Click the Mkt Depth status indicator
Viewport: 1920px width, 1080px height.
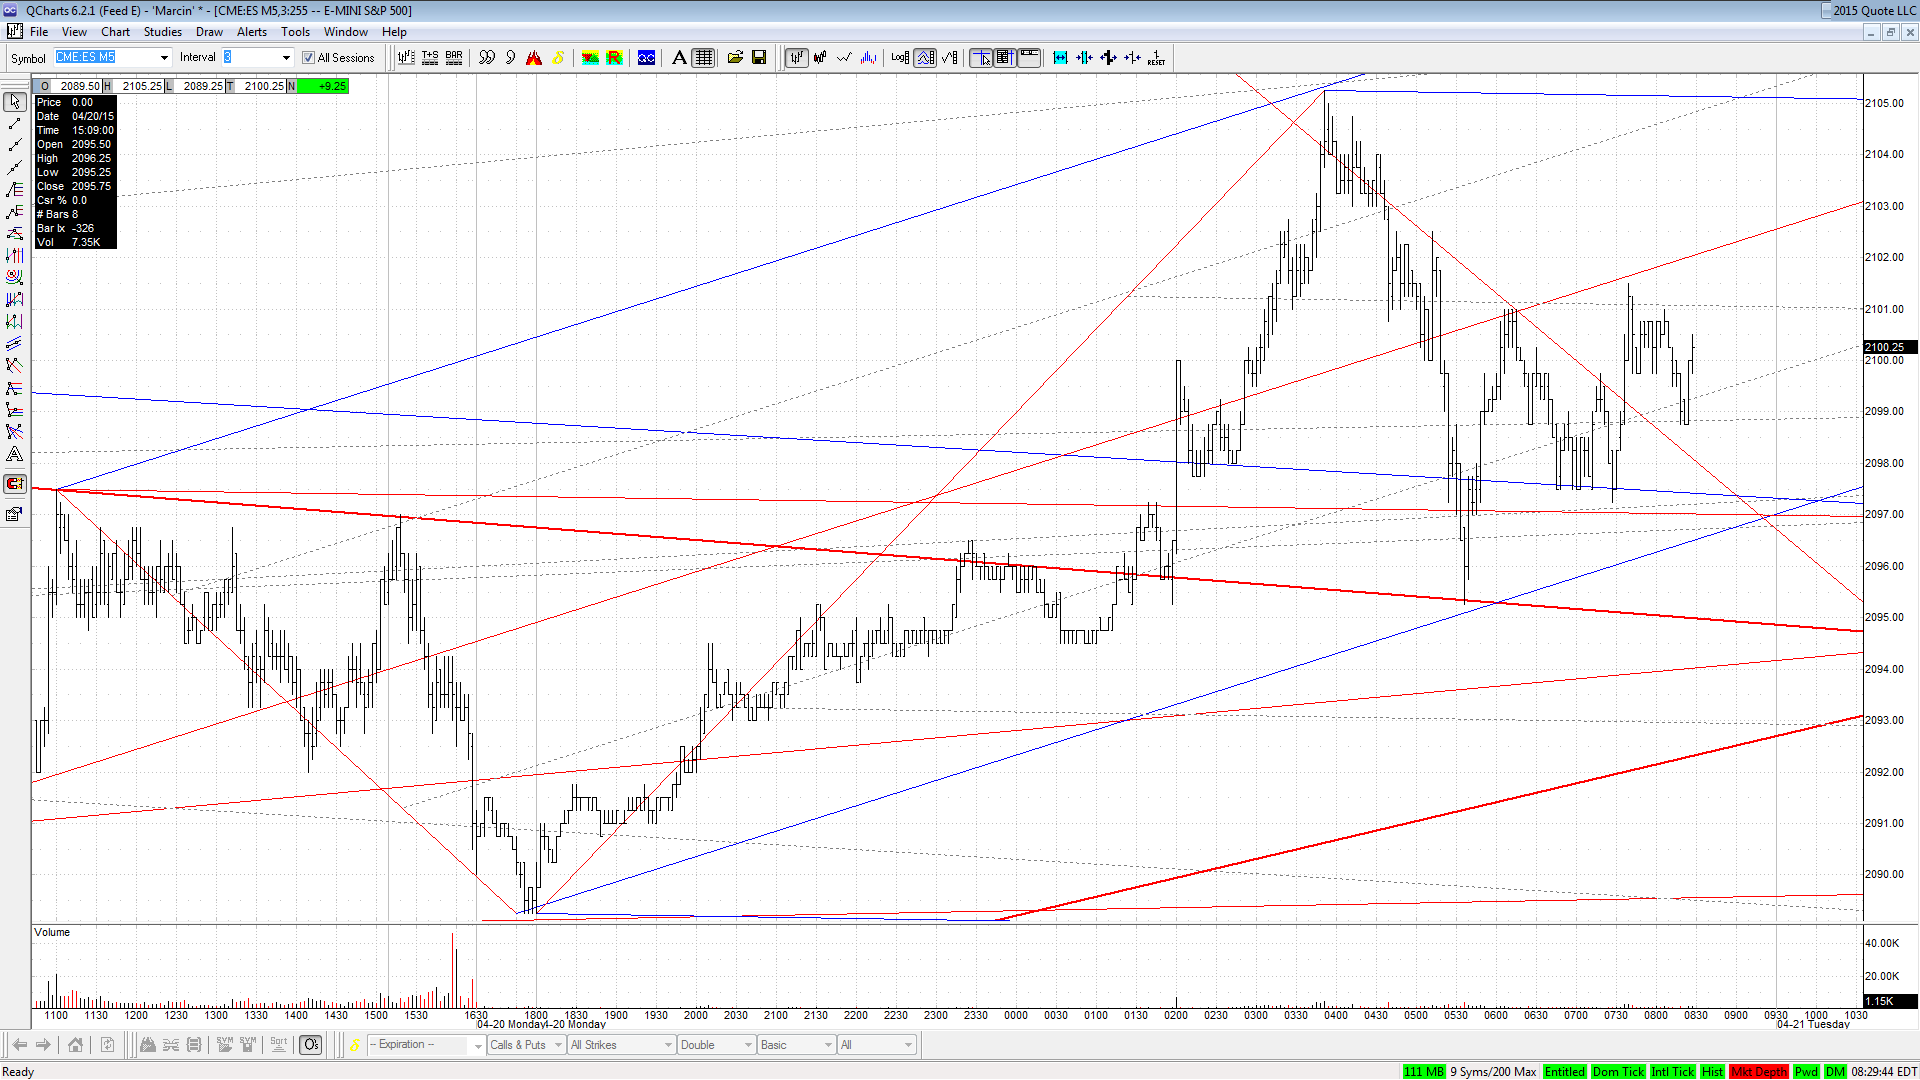point(1759,1072)
